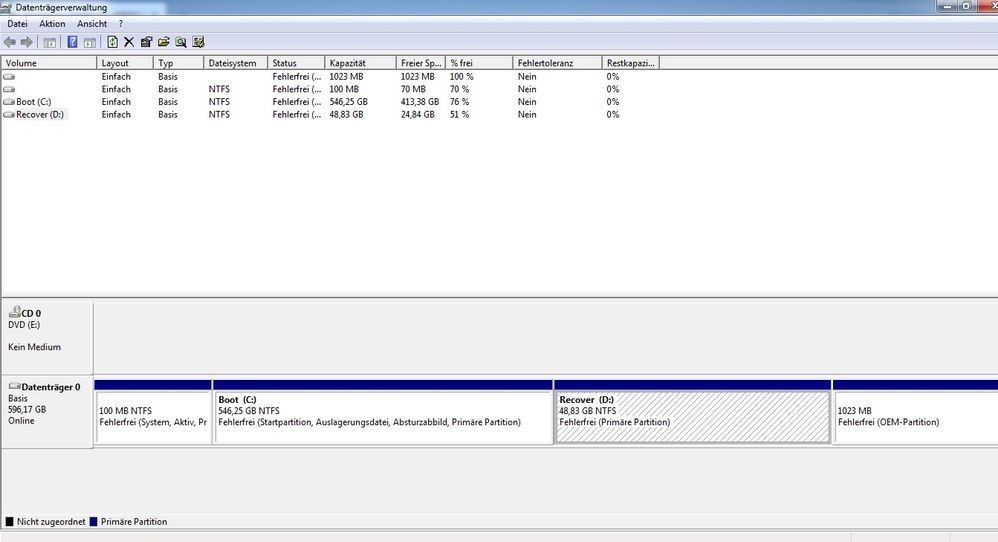998x542 pixels.
Task: Open the Aktion menu
Action: pyautogui.click(x=52, y=24)
